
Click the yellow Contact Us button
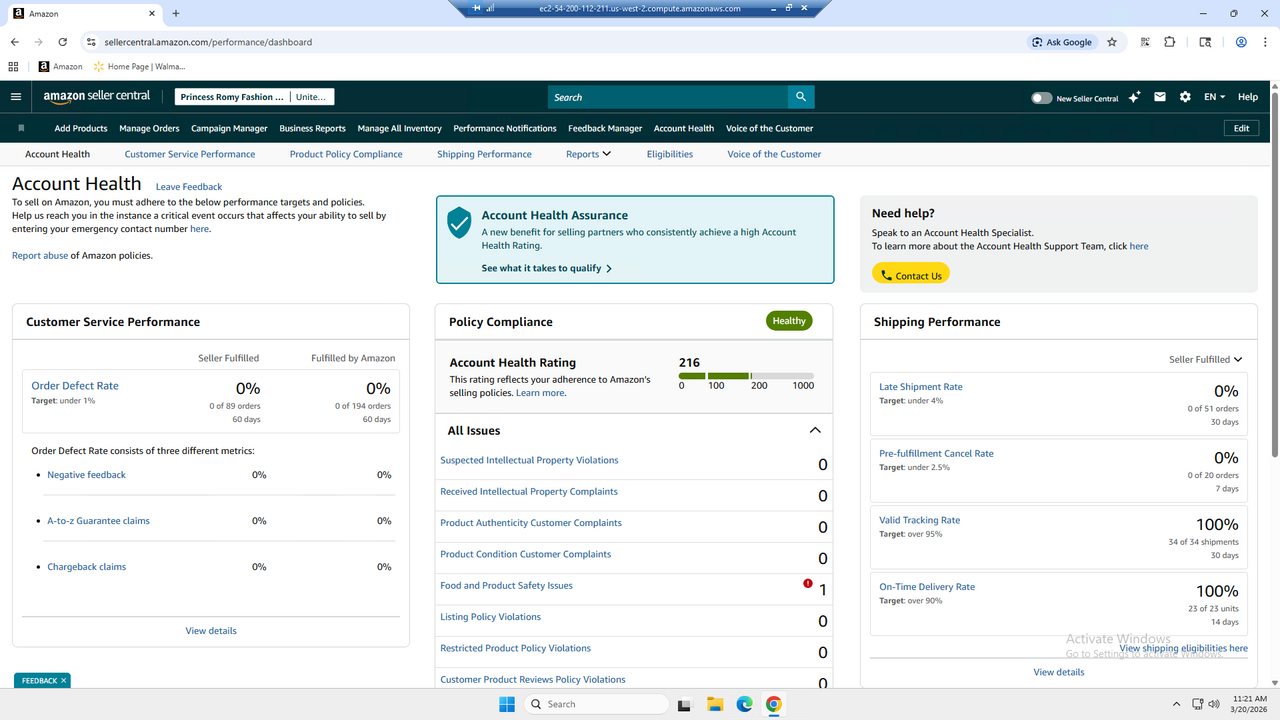pyautogui.click(x=911, y=275)
